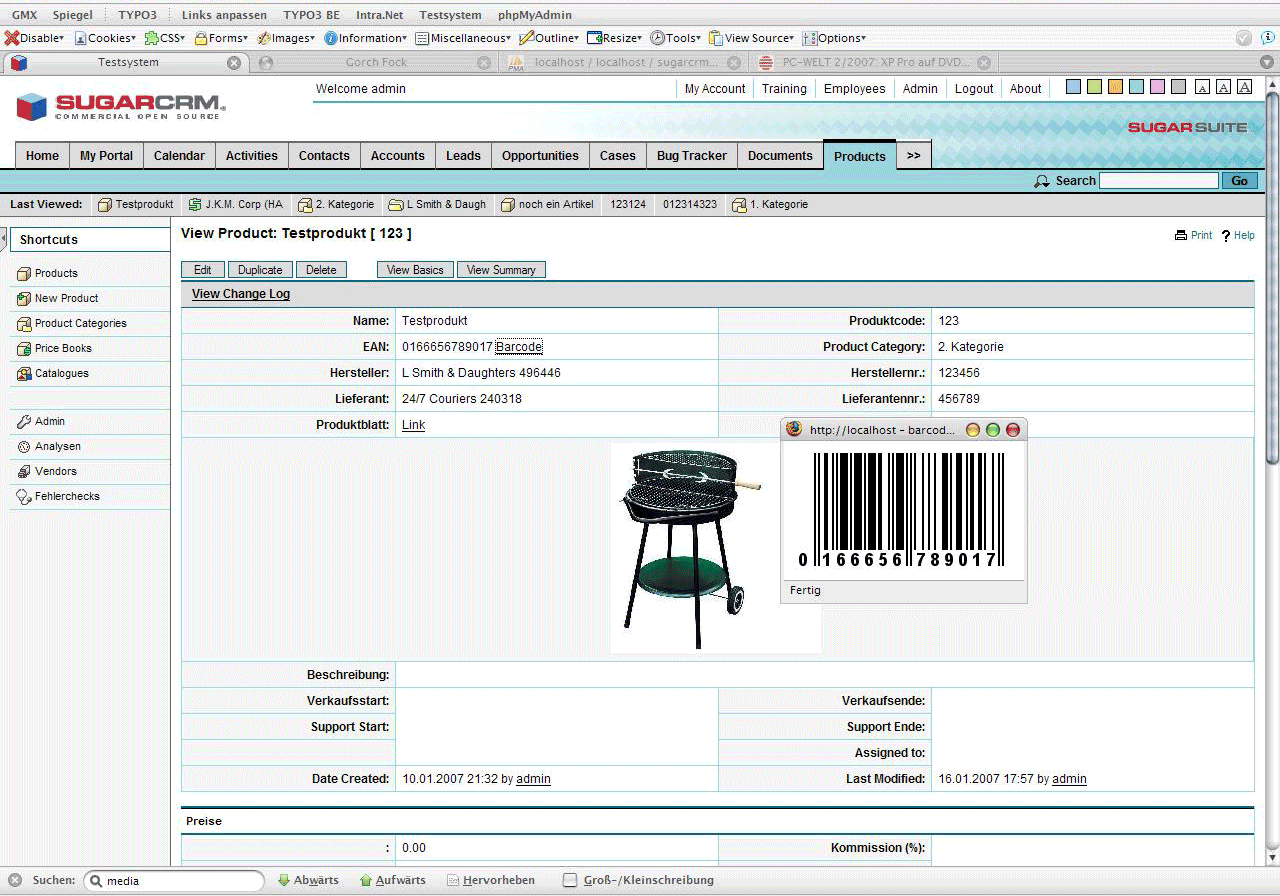Click the Delete button
This screenshot has height=896, width=1280.
321,270
